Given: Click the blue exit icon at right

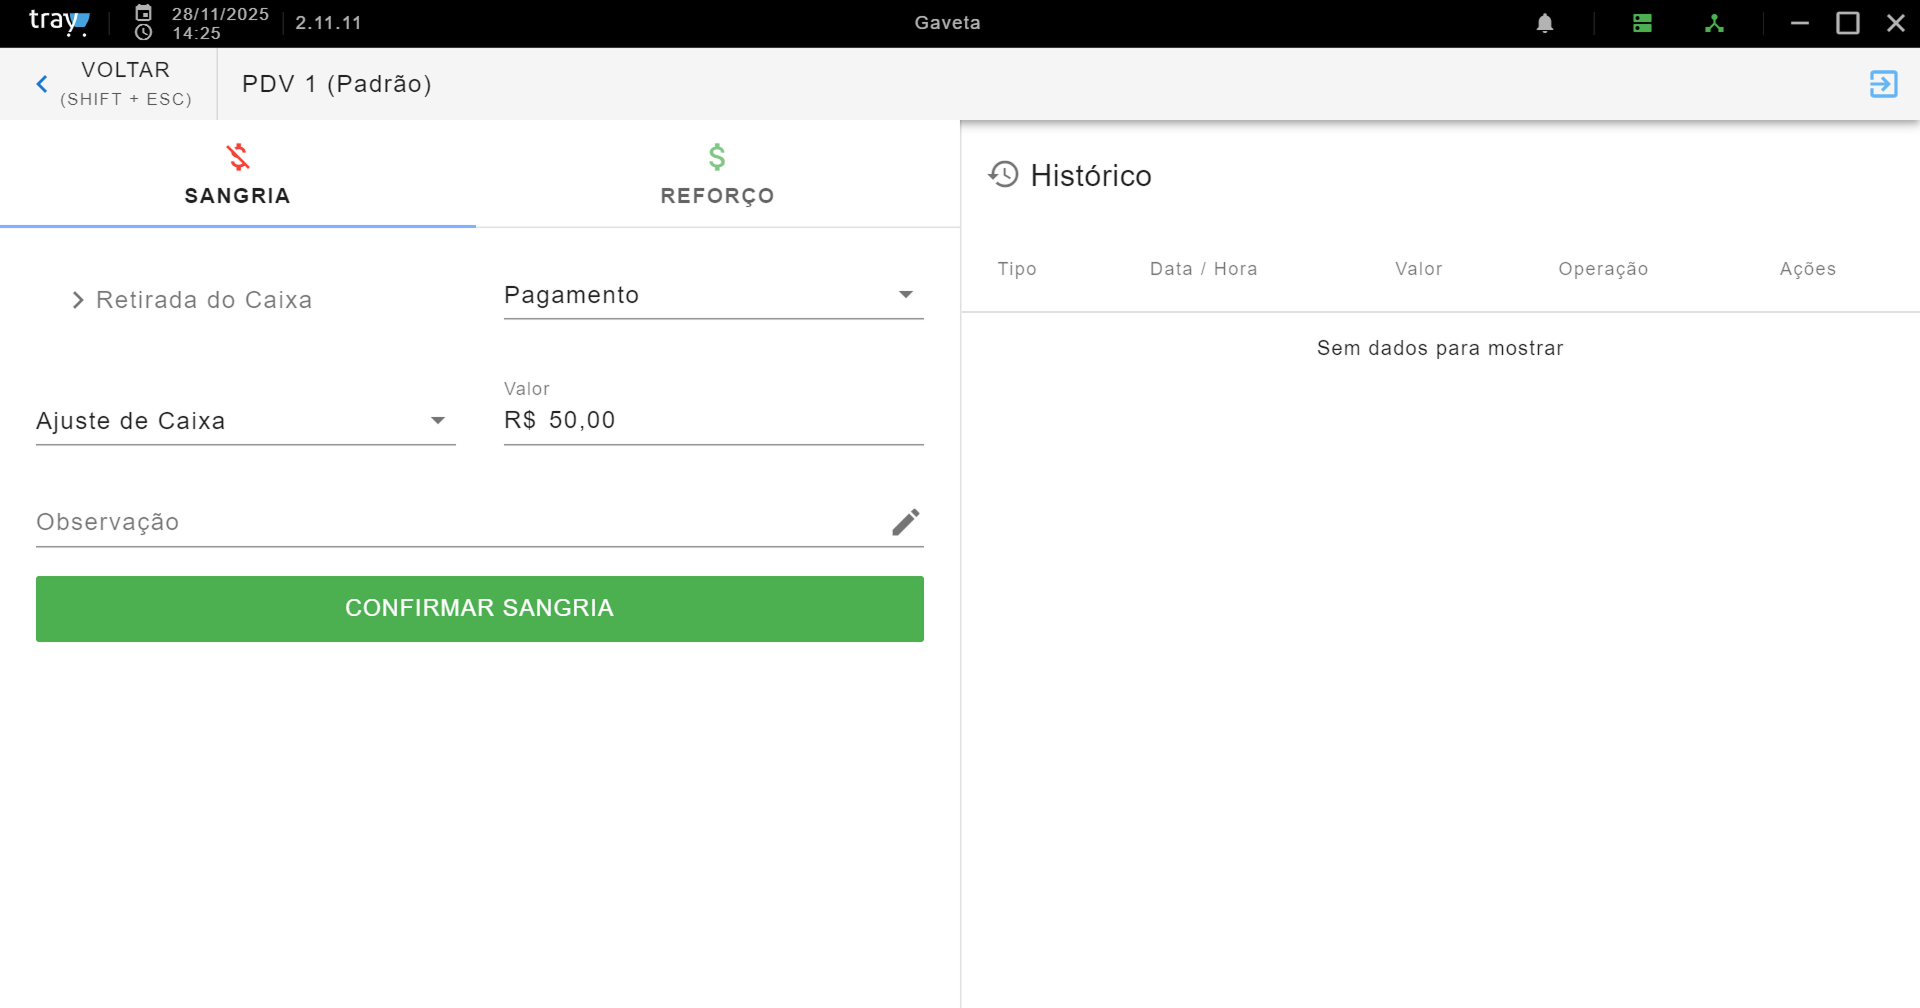Looking at the screenshot, I should coord(1884,84).
